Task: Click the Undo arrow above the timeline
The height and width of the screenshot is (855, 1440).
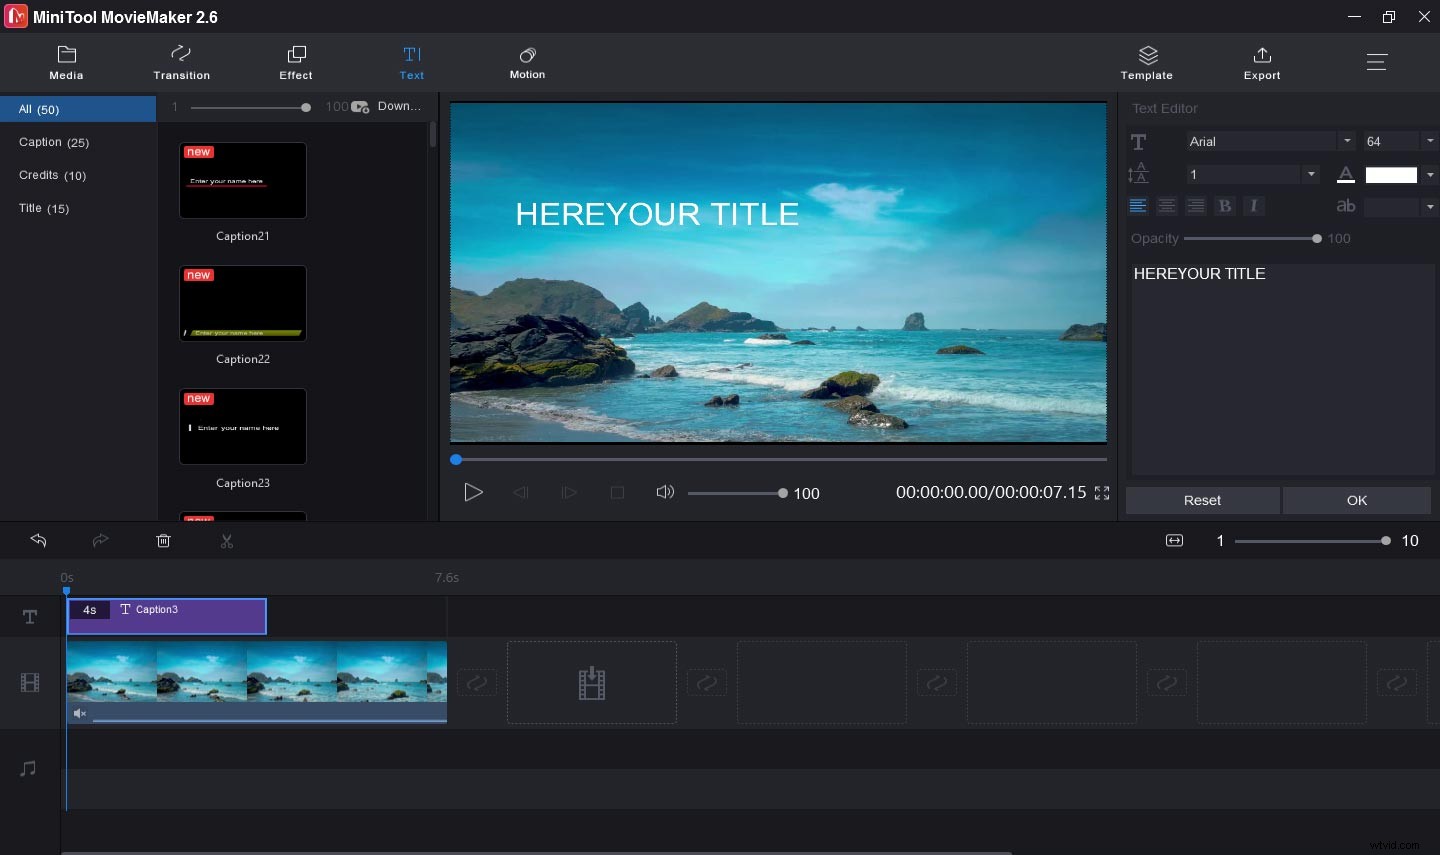Action: tap(38, 540)
